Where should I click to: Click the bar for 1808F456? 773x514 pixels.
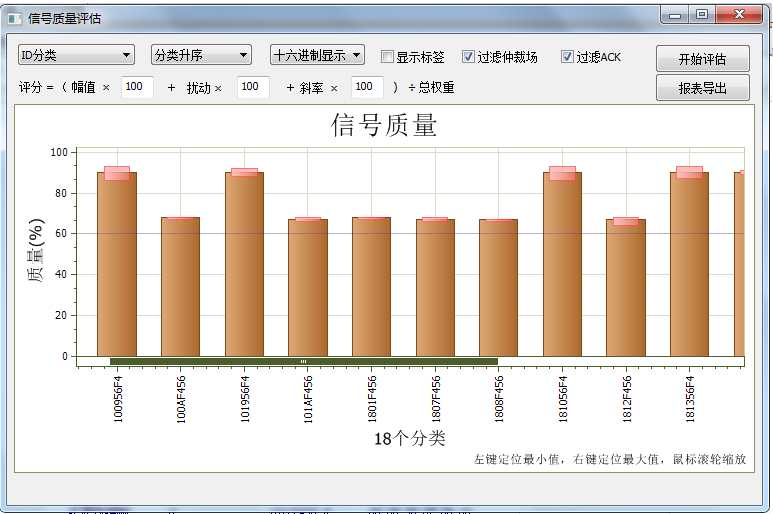point(498,287)
